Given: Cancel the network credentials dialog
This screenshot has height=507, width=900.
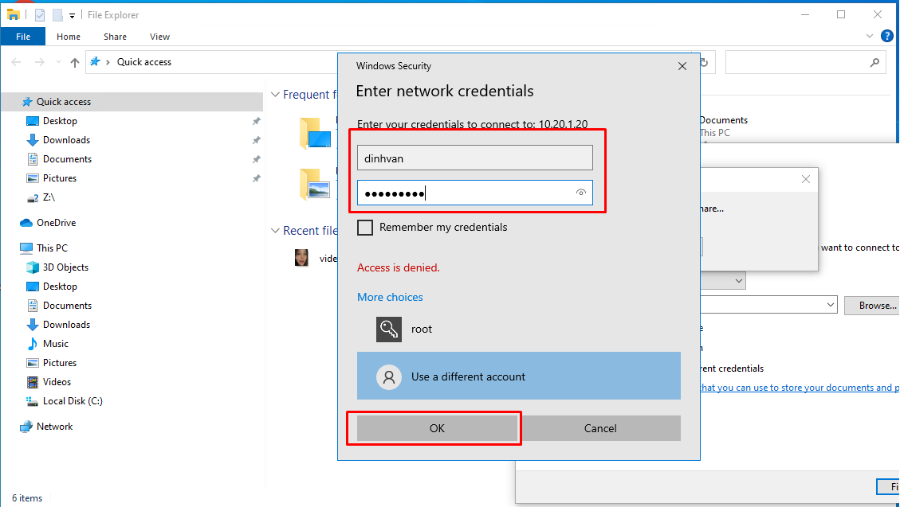Looking at the screenshot, I should pyautogui.click(x=600, y=428).
